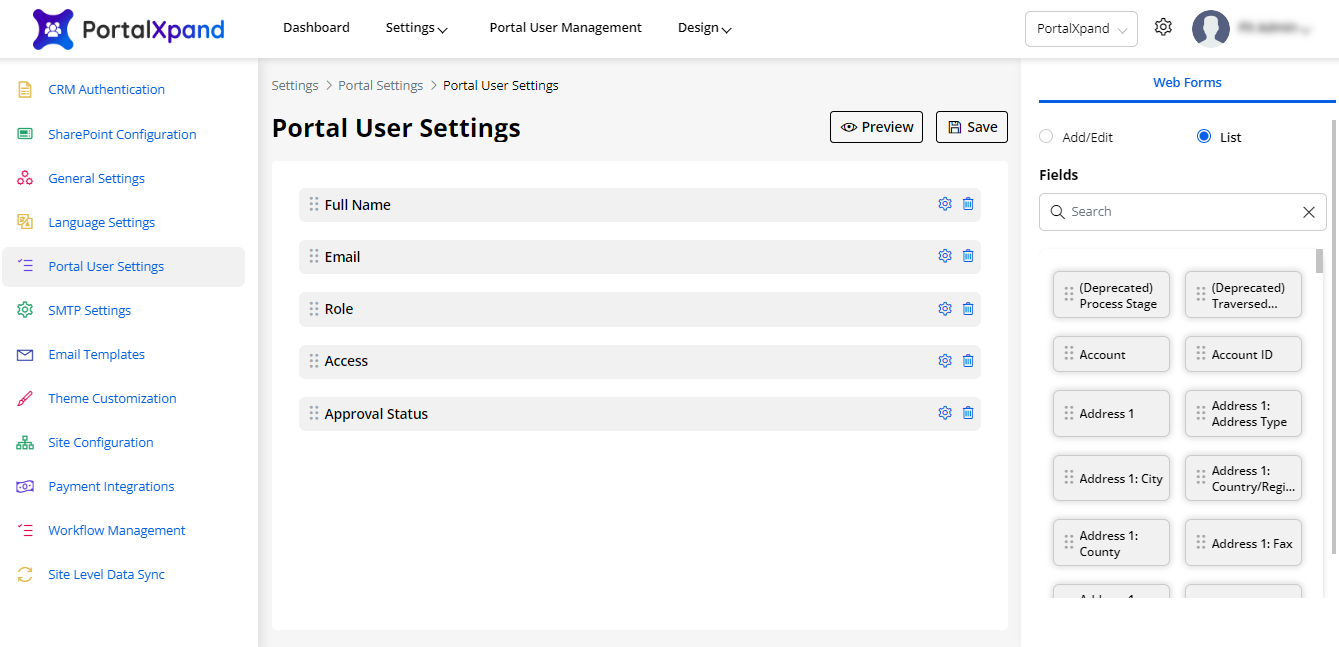This screenshot has width=1339, height=647.
Task: Click the Preview button
Action: click(876, 127)
